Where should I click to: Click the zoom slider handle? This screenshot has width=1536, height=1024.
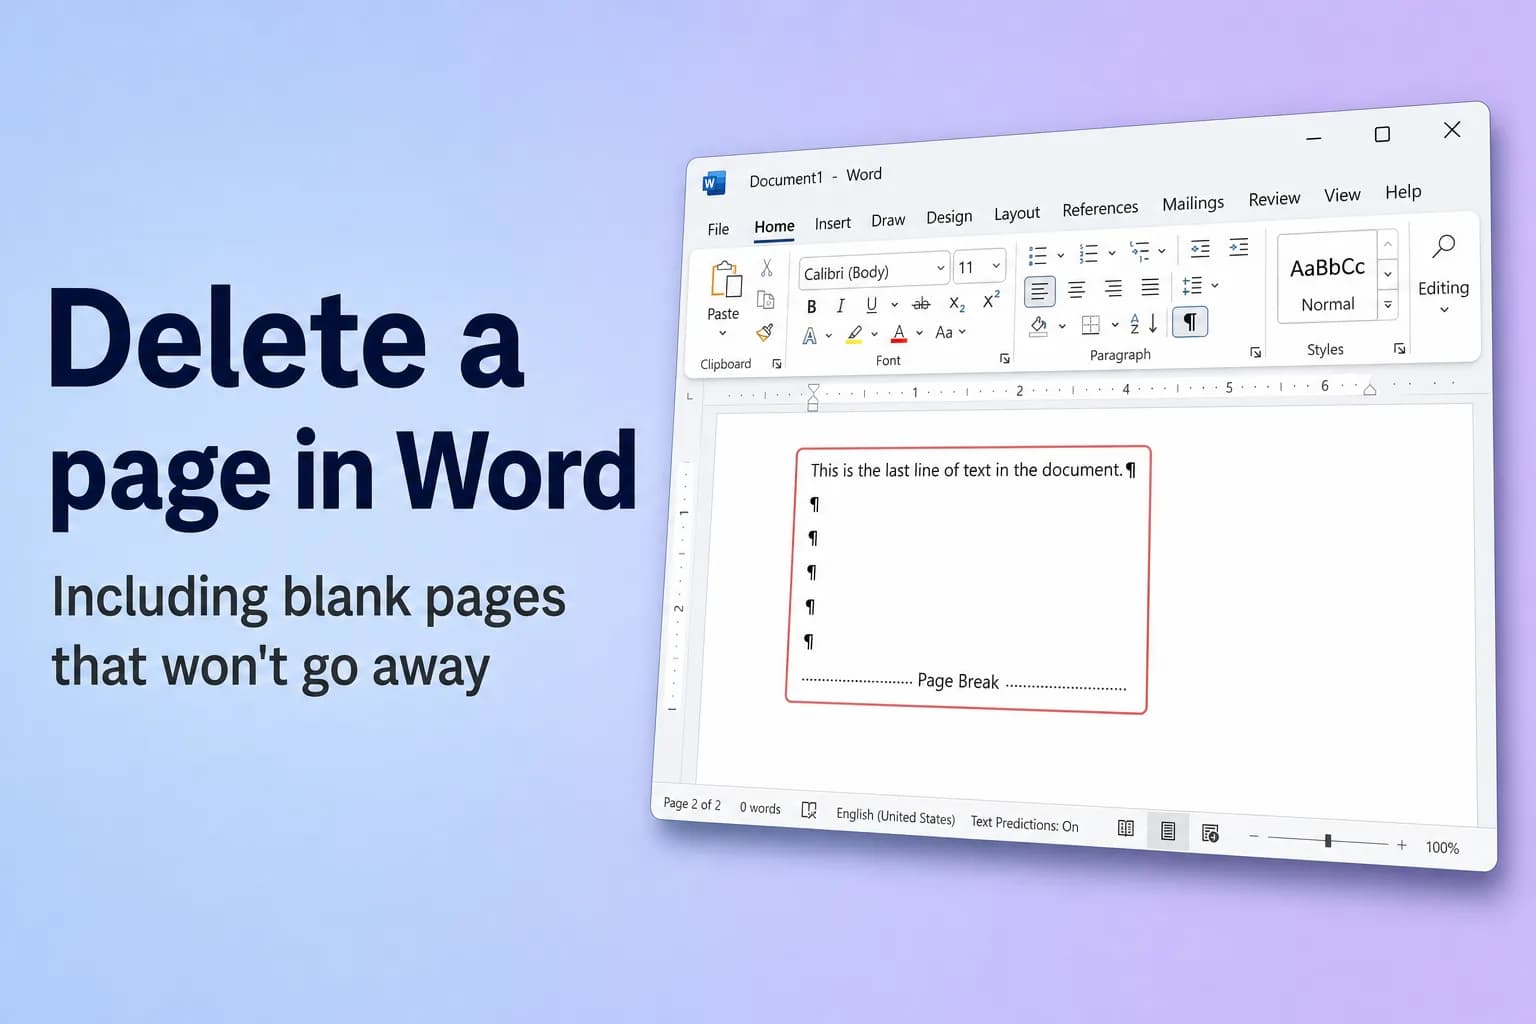pos(1328,841)
